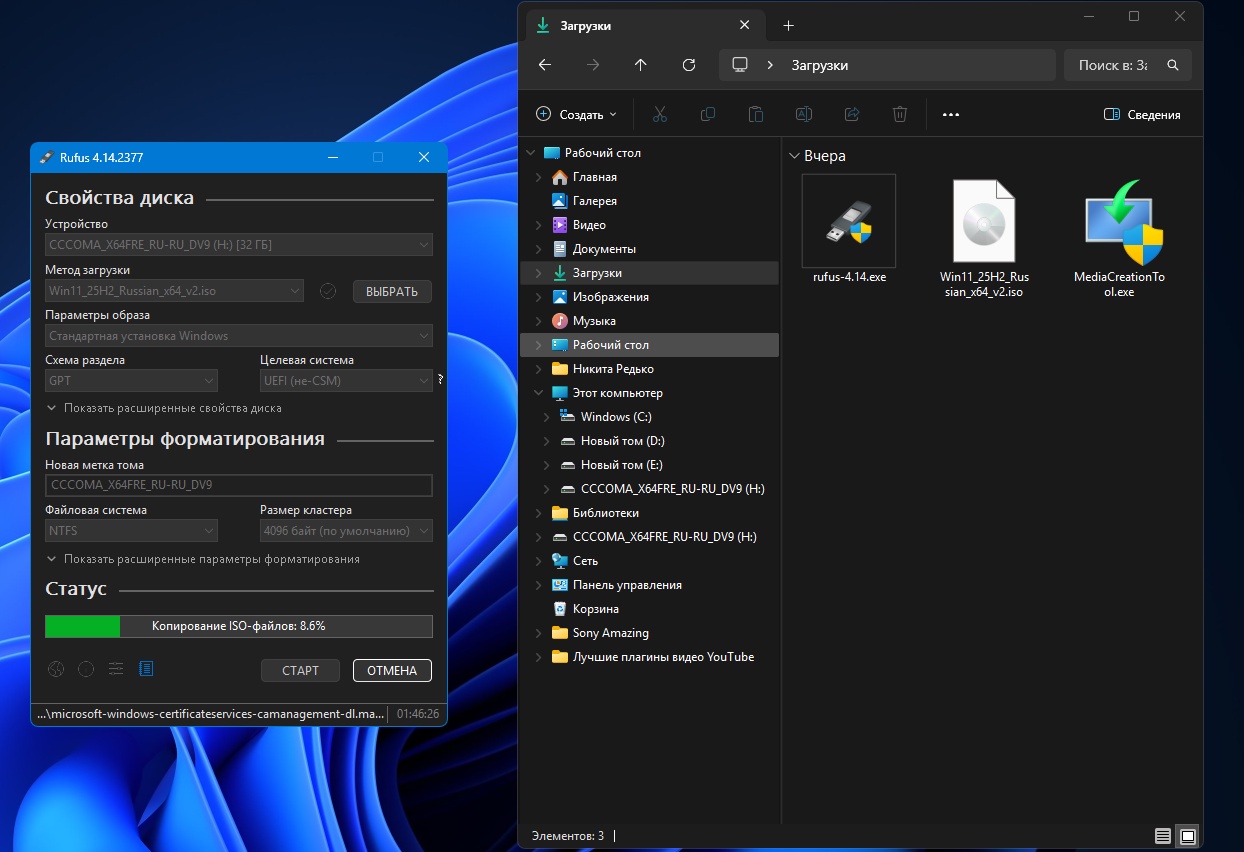Viewport: 1244px width, 852px height.
Task: Click the Rufus copy progress bar
Action: (239, 626)
